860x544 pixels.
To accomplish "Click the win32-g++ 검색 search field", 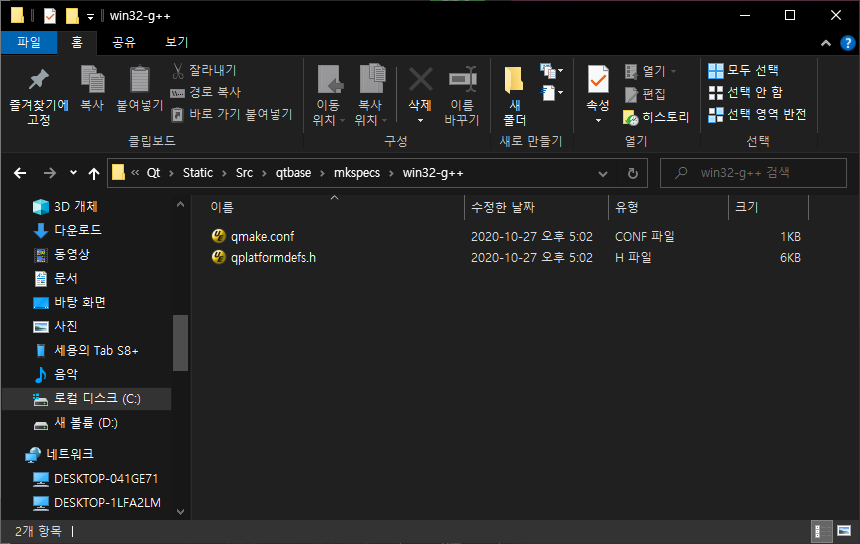I will [x=753, y=173].
